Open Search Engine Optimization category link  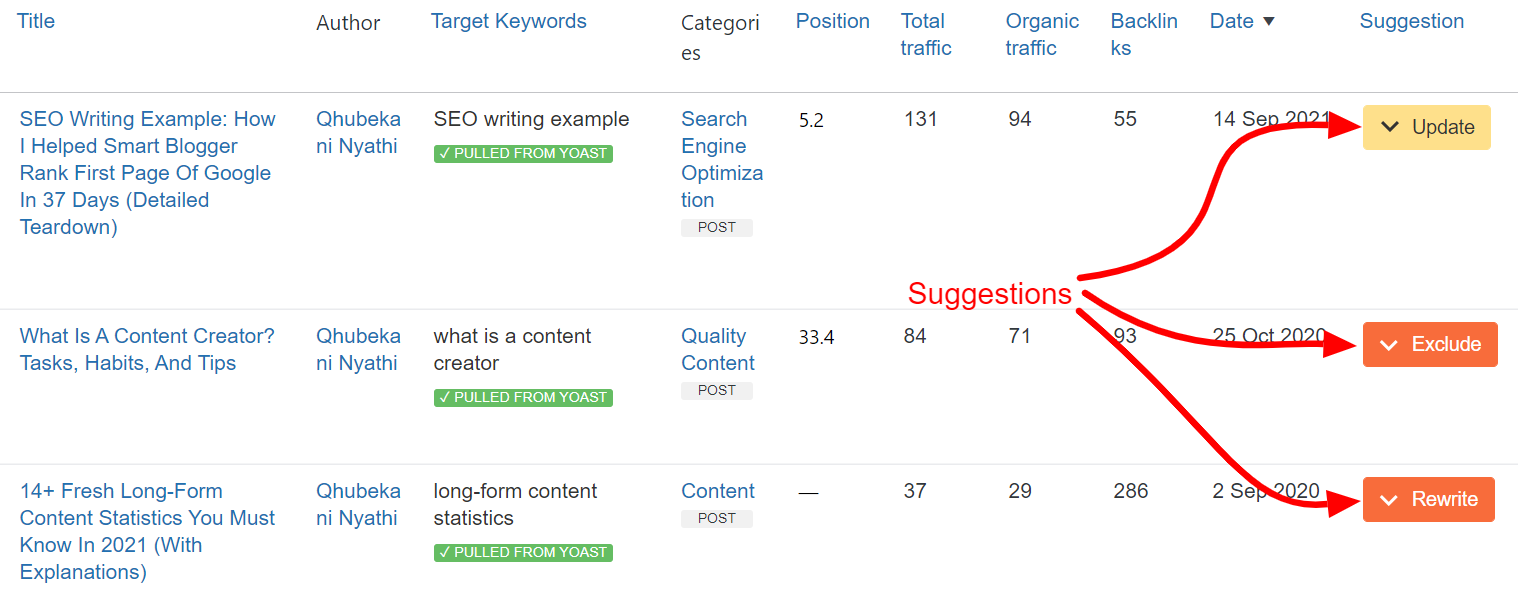coord(722,159)
